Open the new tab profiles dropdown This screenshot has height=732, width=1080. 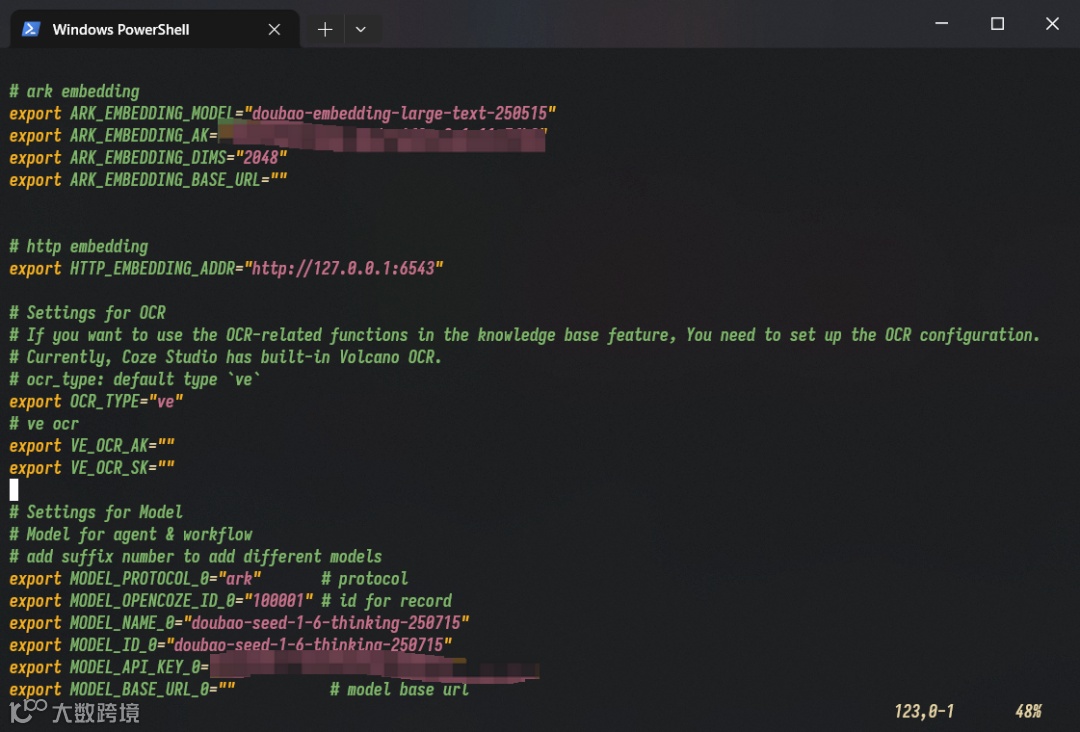click(x=360, y=30)
